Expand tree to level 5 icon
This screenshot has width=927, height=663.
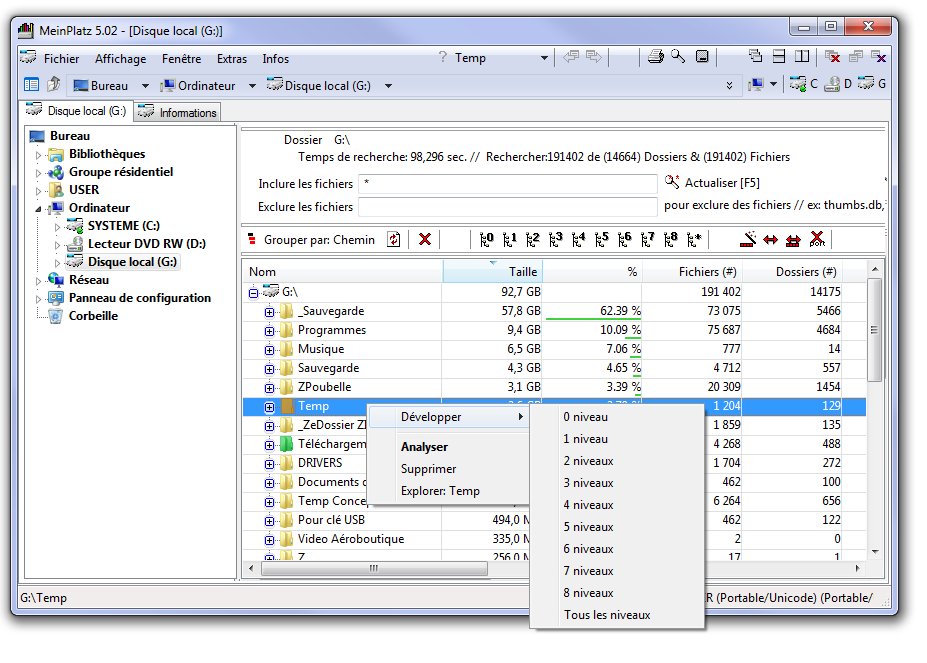coord(601,240)
